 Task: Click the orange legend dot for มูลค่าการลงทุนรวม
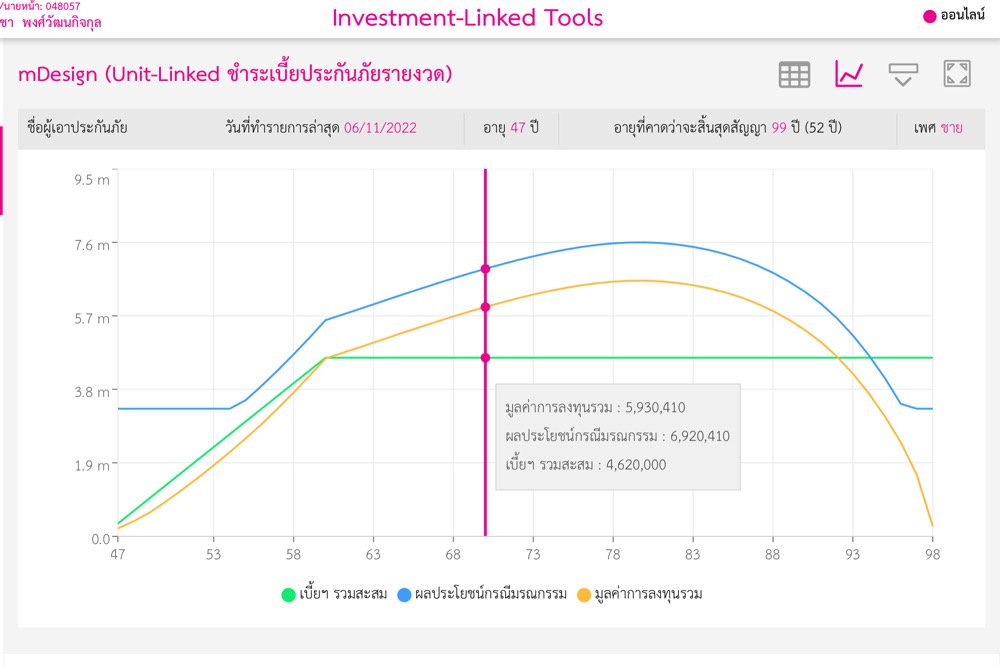point(585,595)
